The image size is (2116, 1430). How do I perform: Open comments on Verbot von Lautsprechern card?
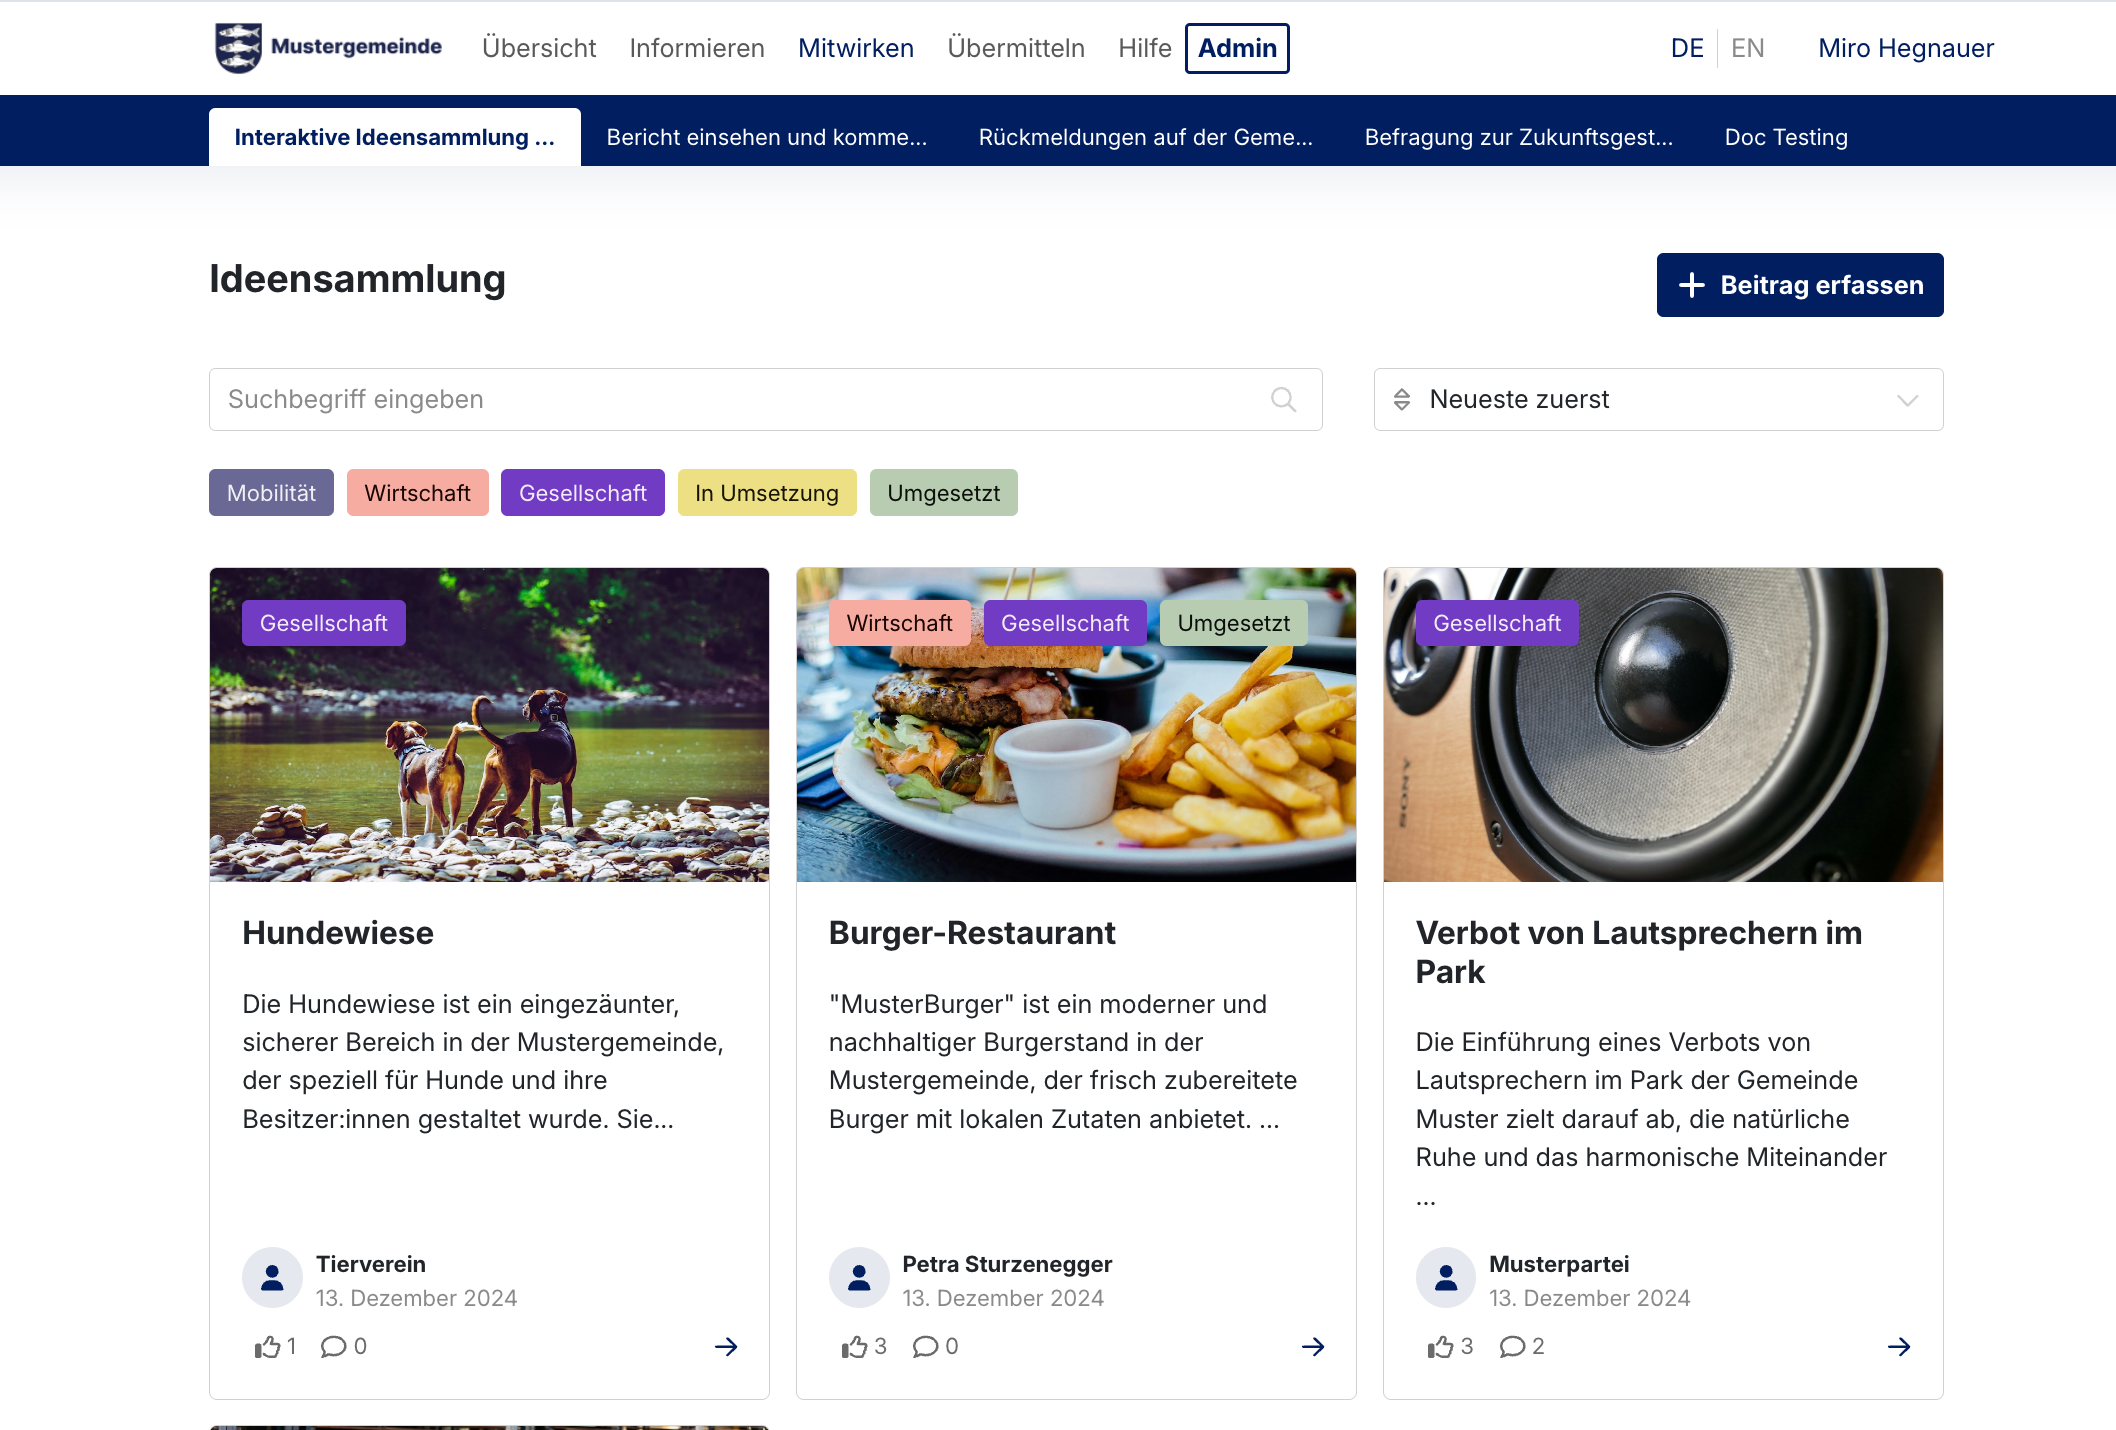[x=1512, y=1347]
